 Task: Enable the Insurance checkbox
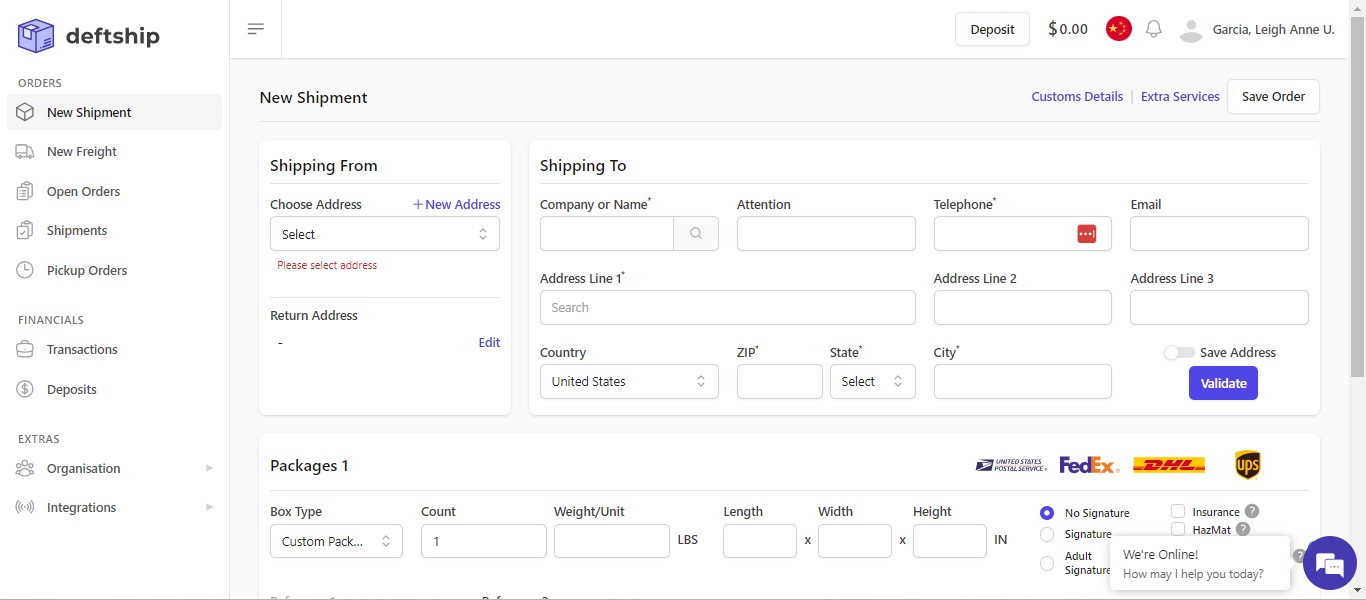point(1178,512)
